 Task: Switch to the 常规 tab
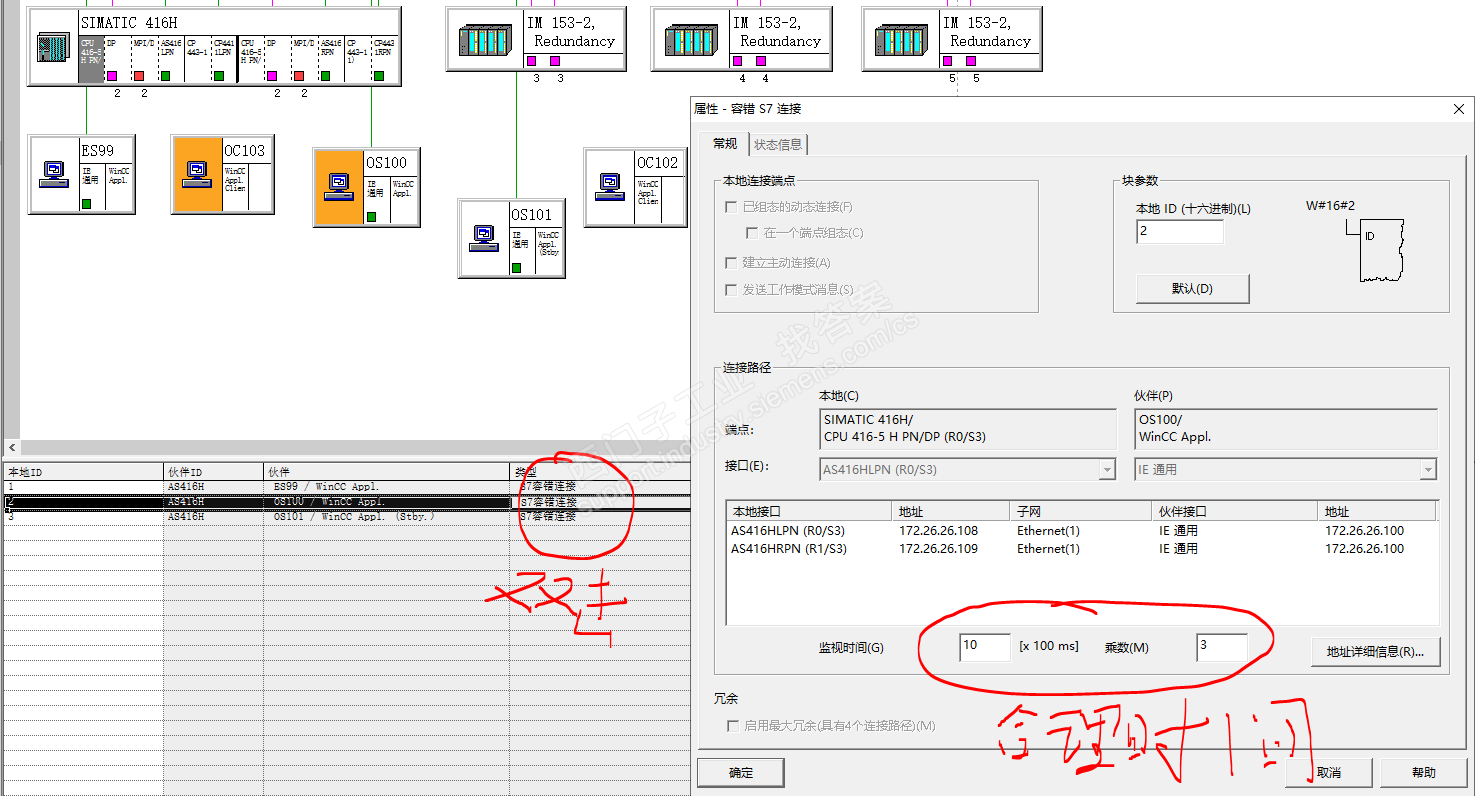(x=725, y=144)
